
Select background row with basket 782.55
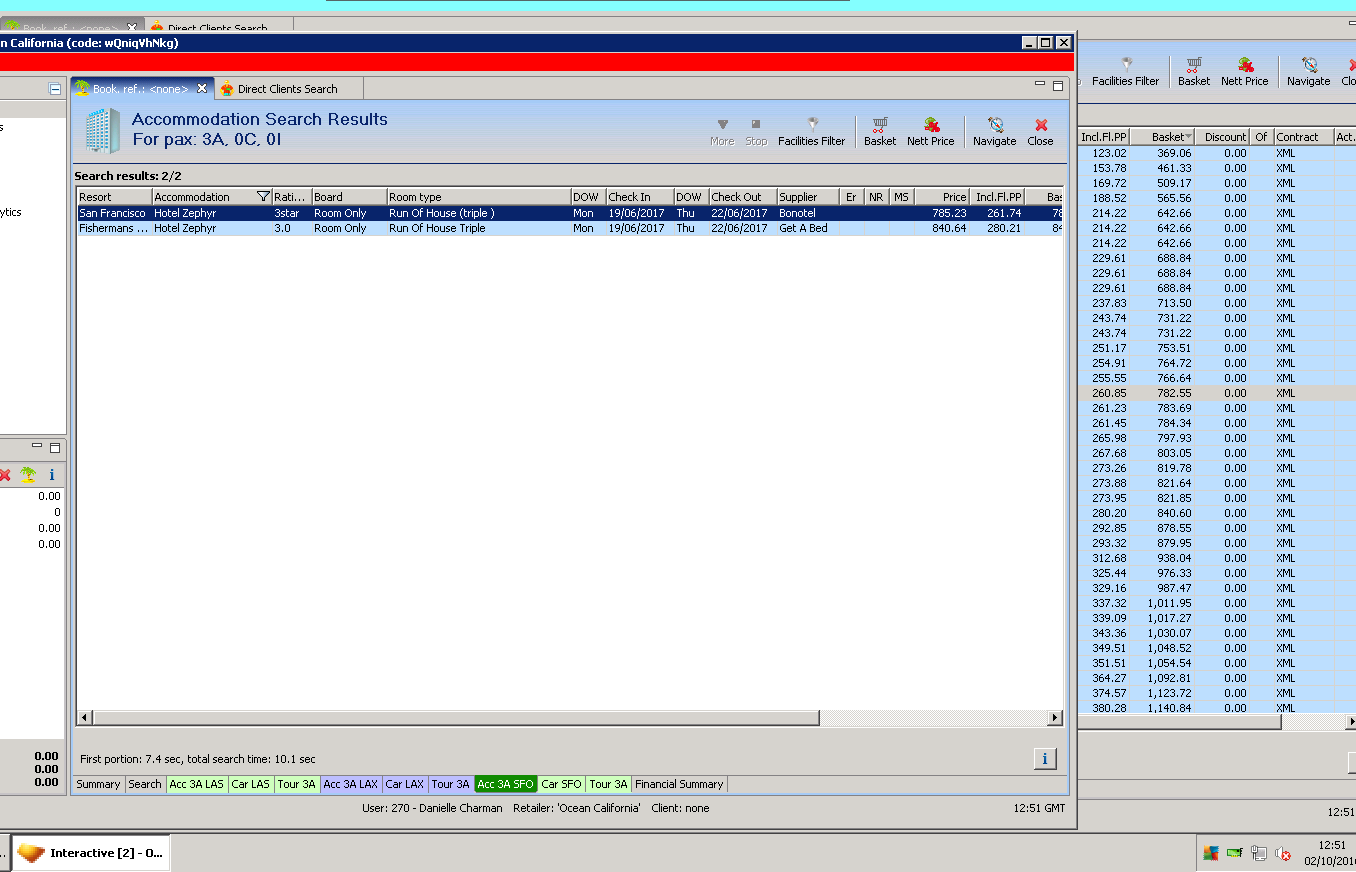tap(1216, 393)
